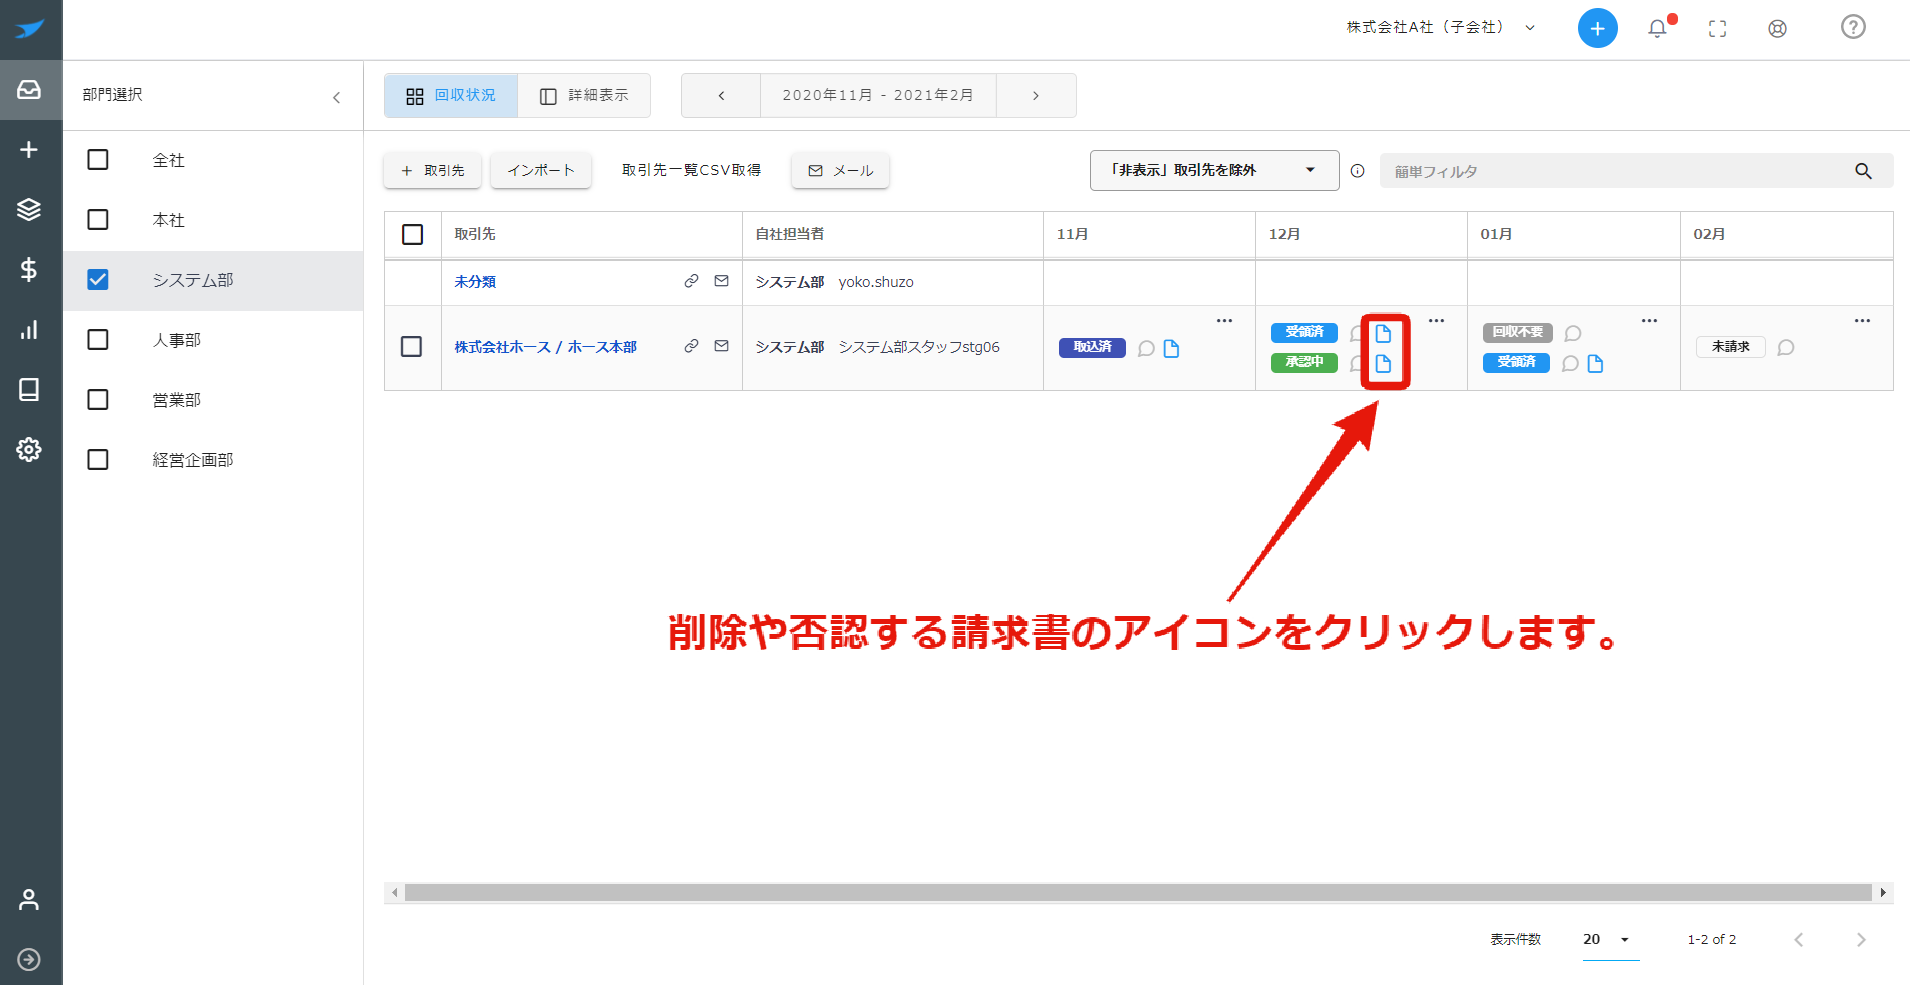This screenshot has height=985, width=1910.
Task: Open the February cell three-dot menu
Action: pyautogui.click(x=1862, y=321)
